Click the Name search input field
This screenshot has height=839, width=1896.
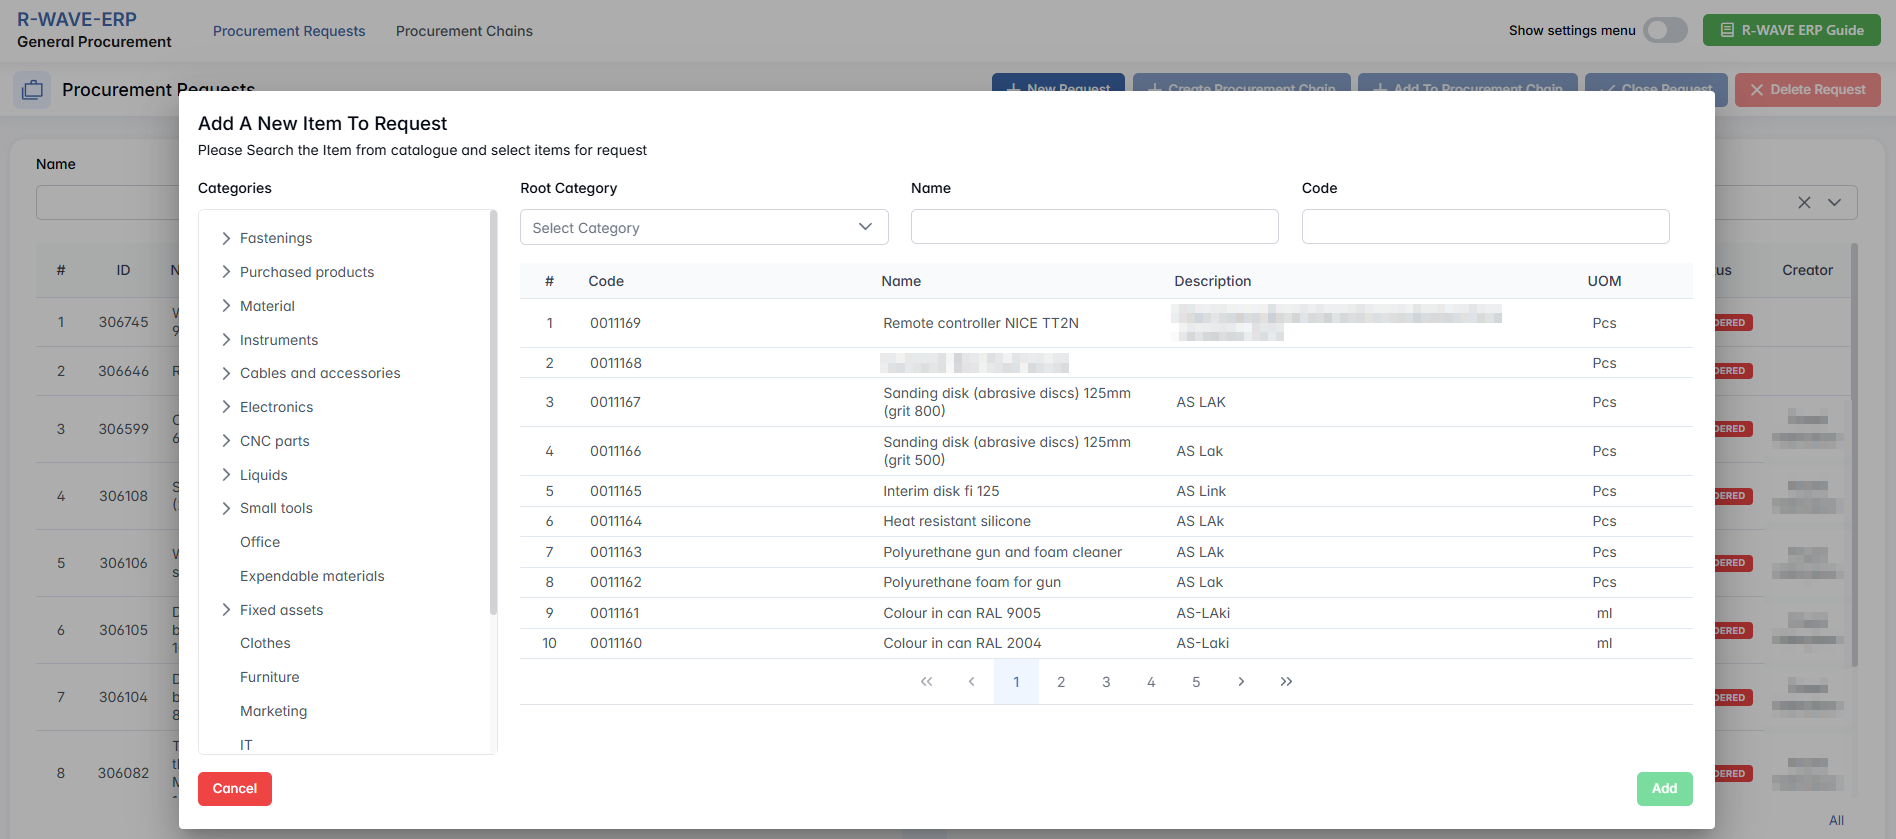point(1094,227)
